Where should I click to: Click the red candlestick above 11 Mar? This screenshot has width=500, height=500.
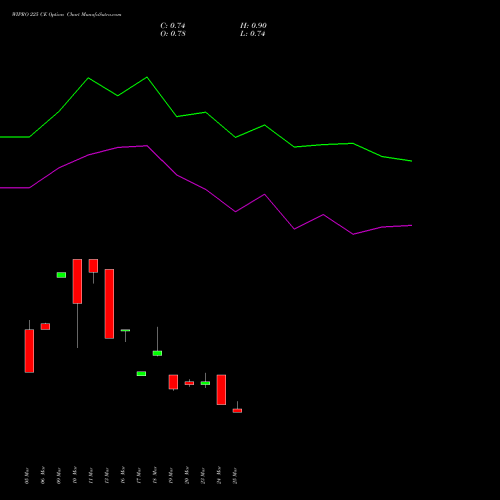(x=93, y=266)
